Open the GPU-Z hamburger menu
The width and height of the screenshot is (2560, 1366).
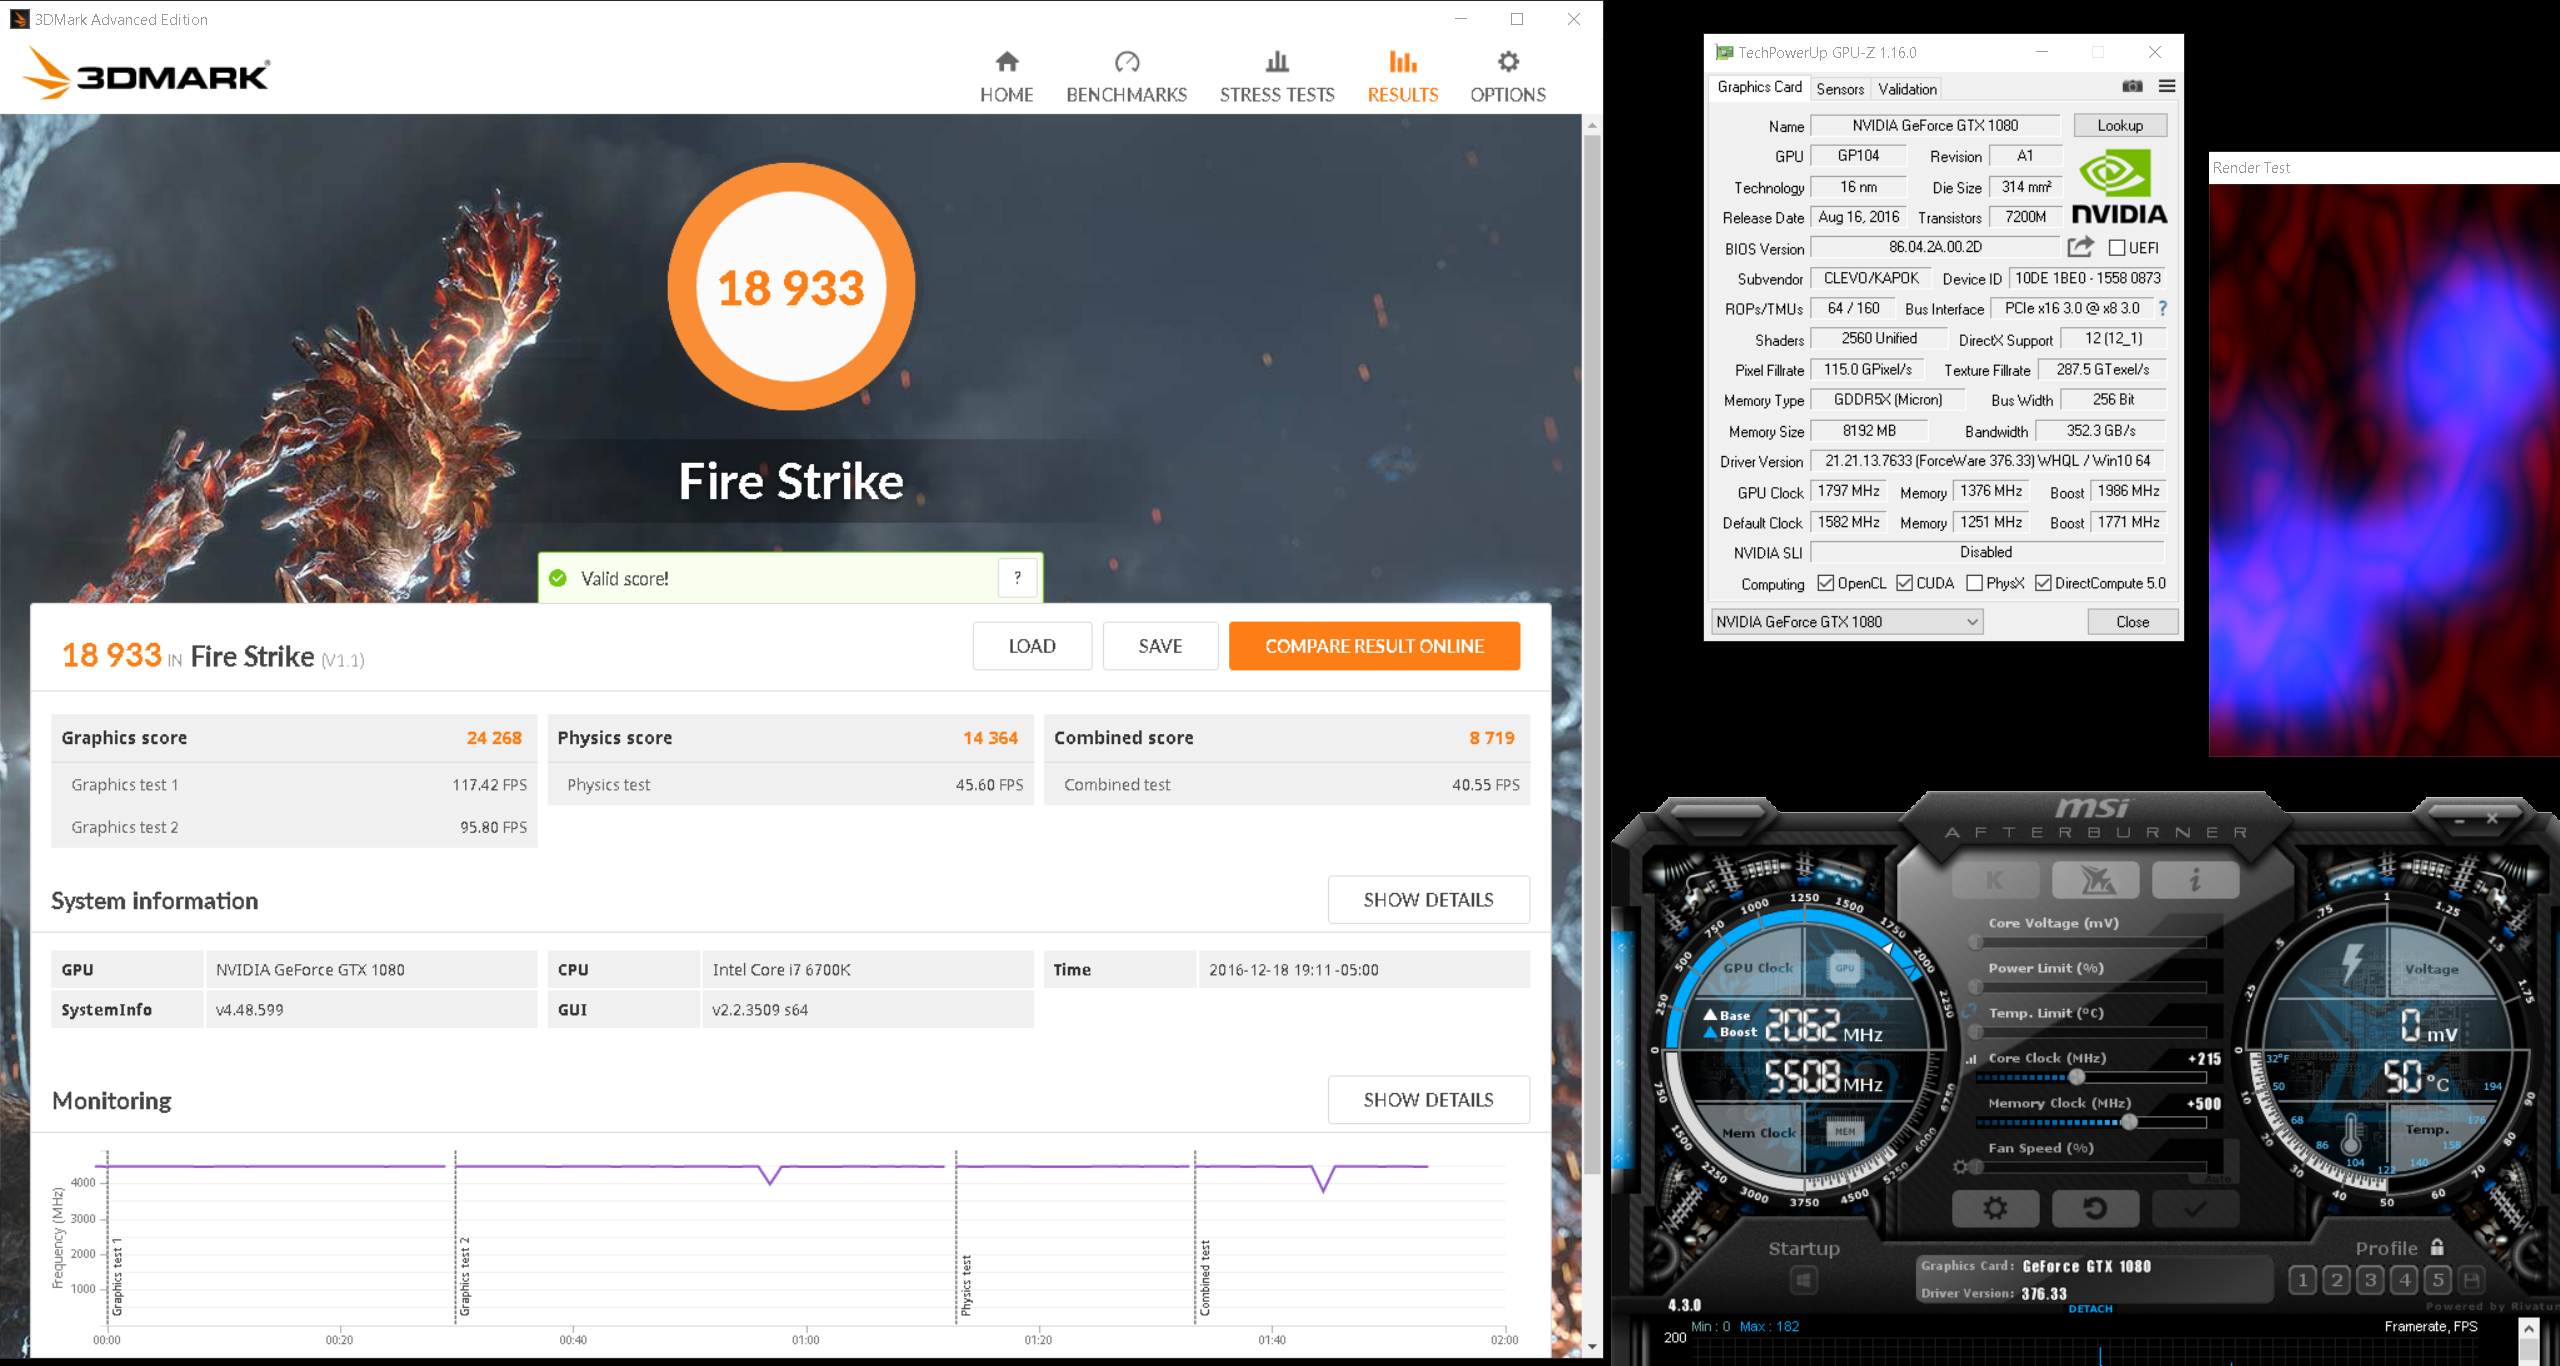(x=2167, y=86)
